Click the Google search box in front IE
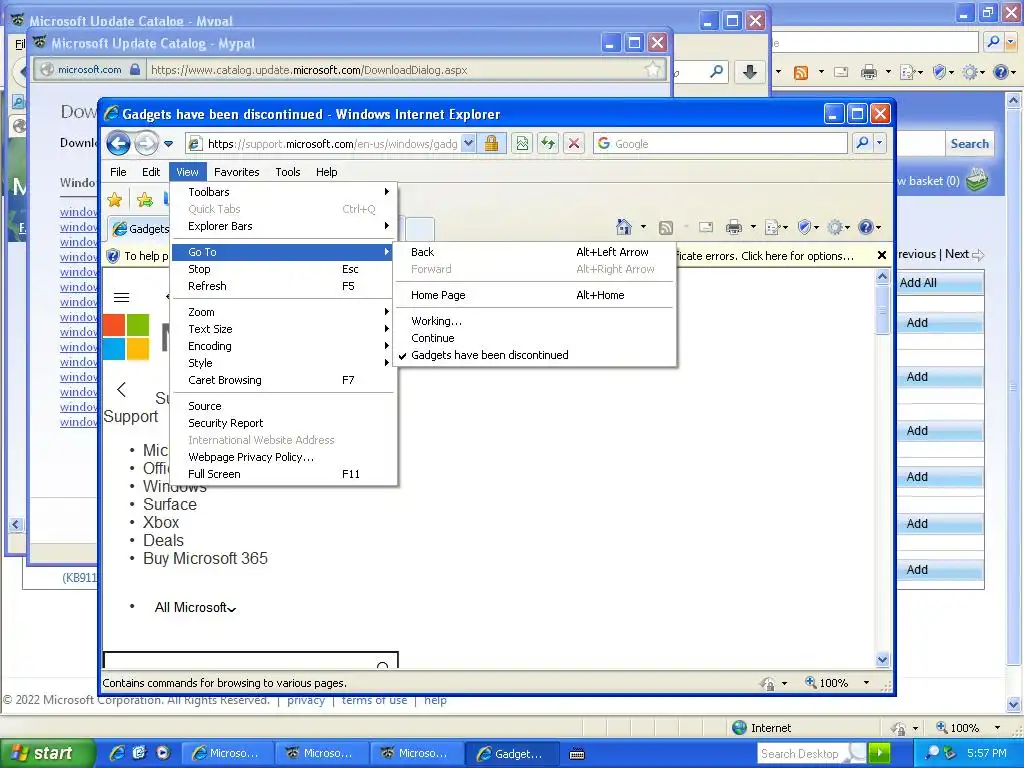Image resolution: width=1024 pixels, height=768 pixels. 720,143
